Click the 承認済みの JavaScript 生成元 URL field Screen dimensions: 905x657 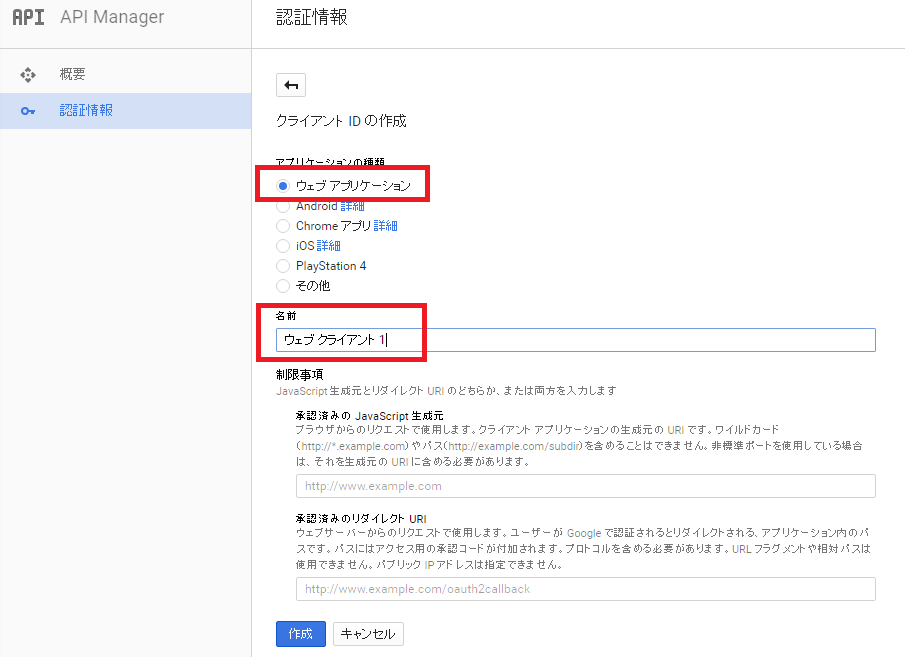tap(585, 486)
